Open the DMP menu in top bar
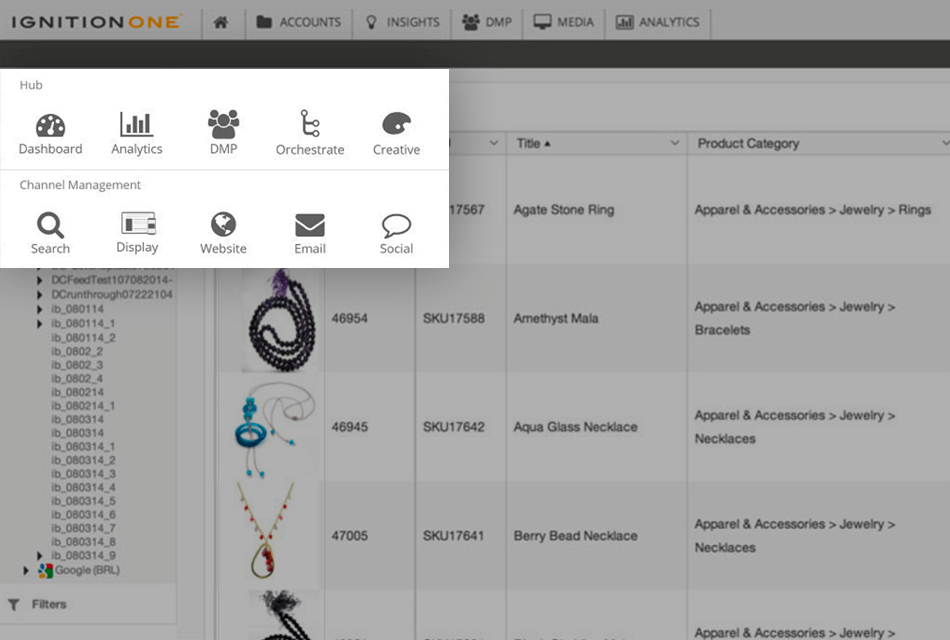 point(487,22)
